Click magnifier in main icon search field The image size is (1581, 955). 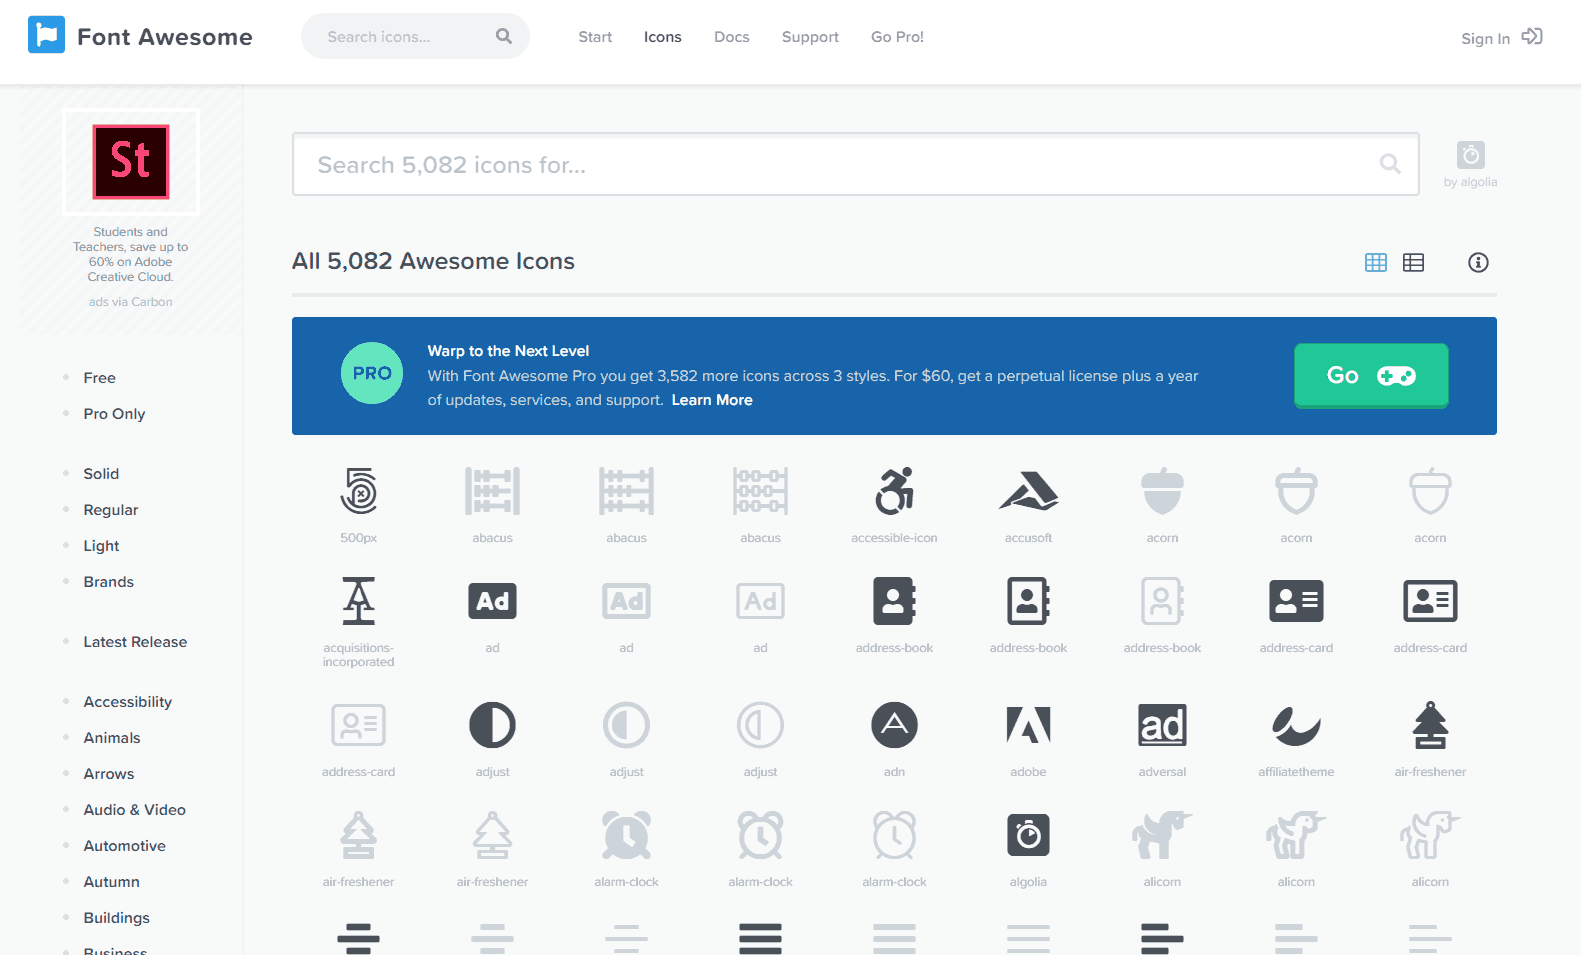1390,163
